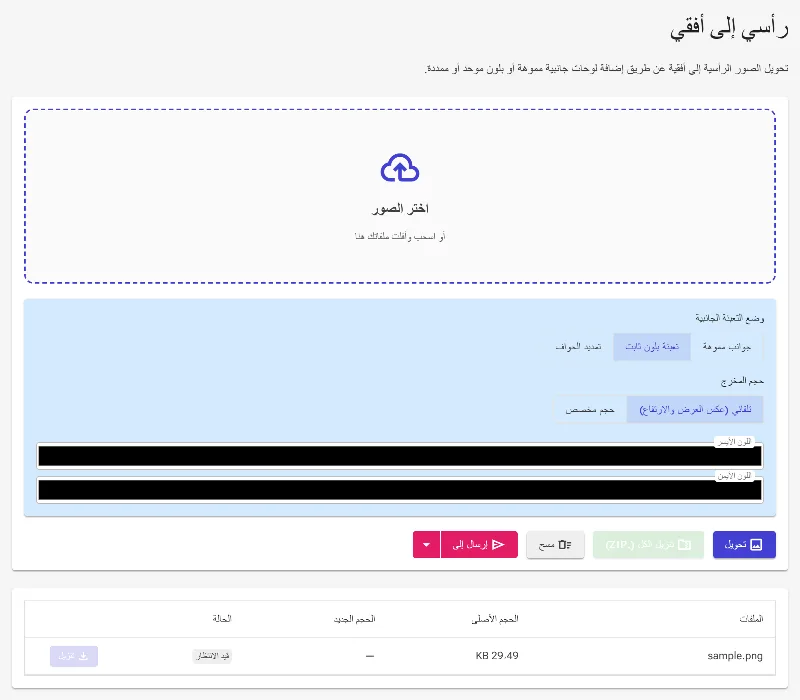This screenshot has height=700, width=800.
Task: Choose the تلقائي automatic output size
Action: point(695,410)
